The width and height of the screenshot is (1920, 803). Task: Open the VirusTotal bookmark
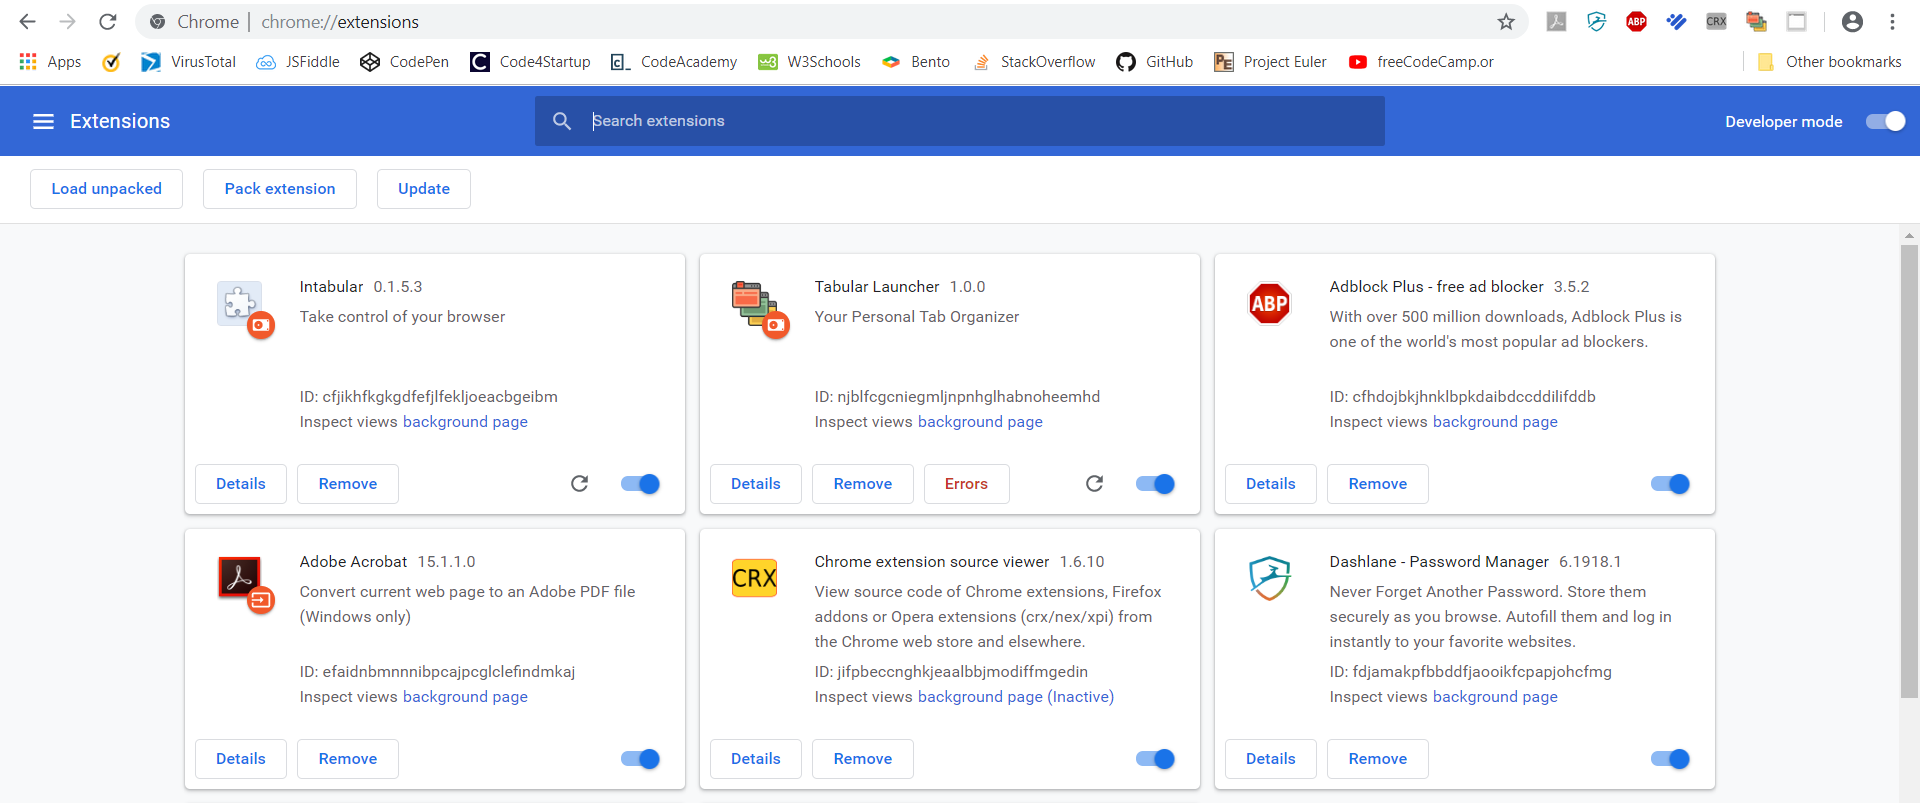tap(188, 62)
